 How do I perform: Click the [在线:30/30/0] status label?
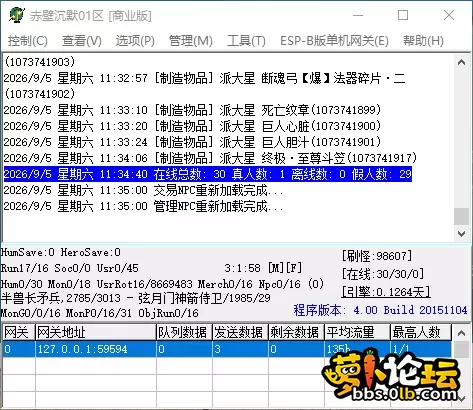pyautogui.click(x=383, y=274)
